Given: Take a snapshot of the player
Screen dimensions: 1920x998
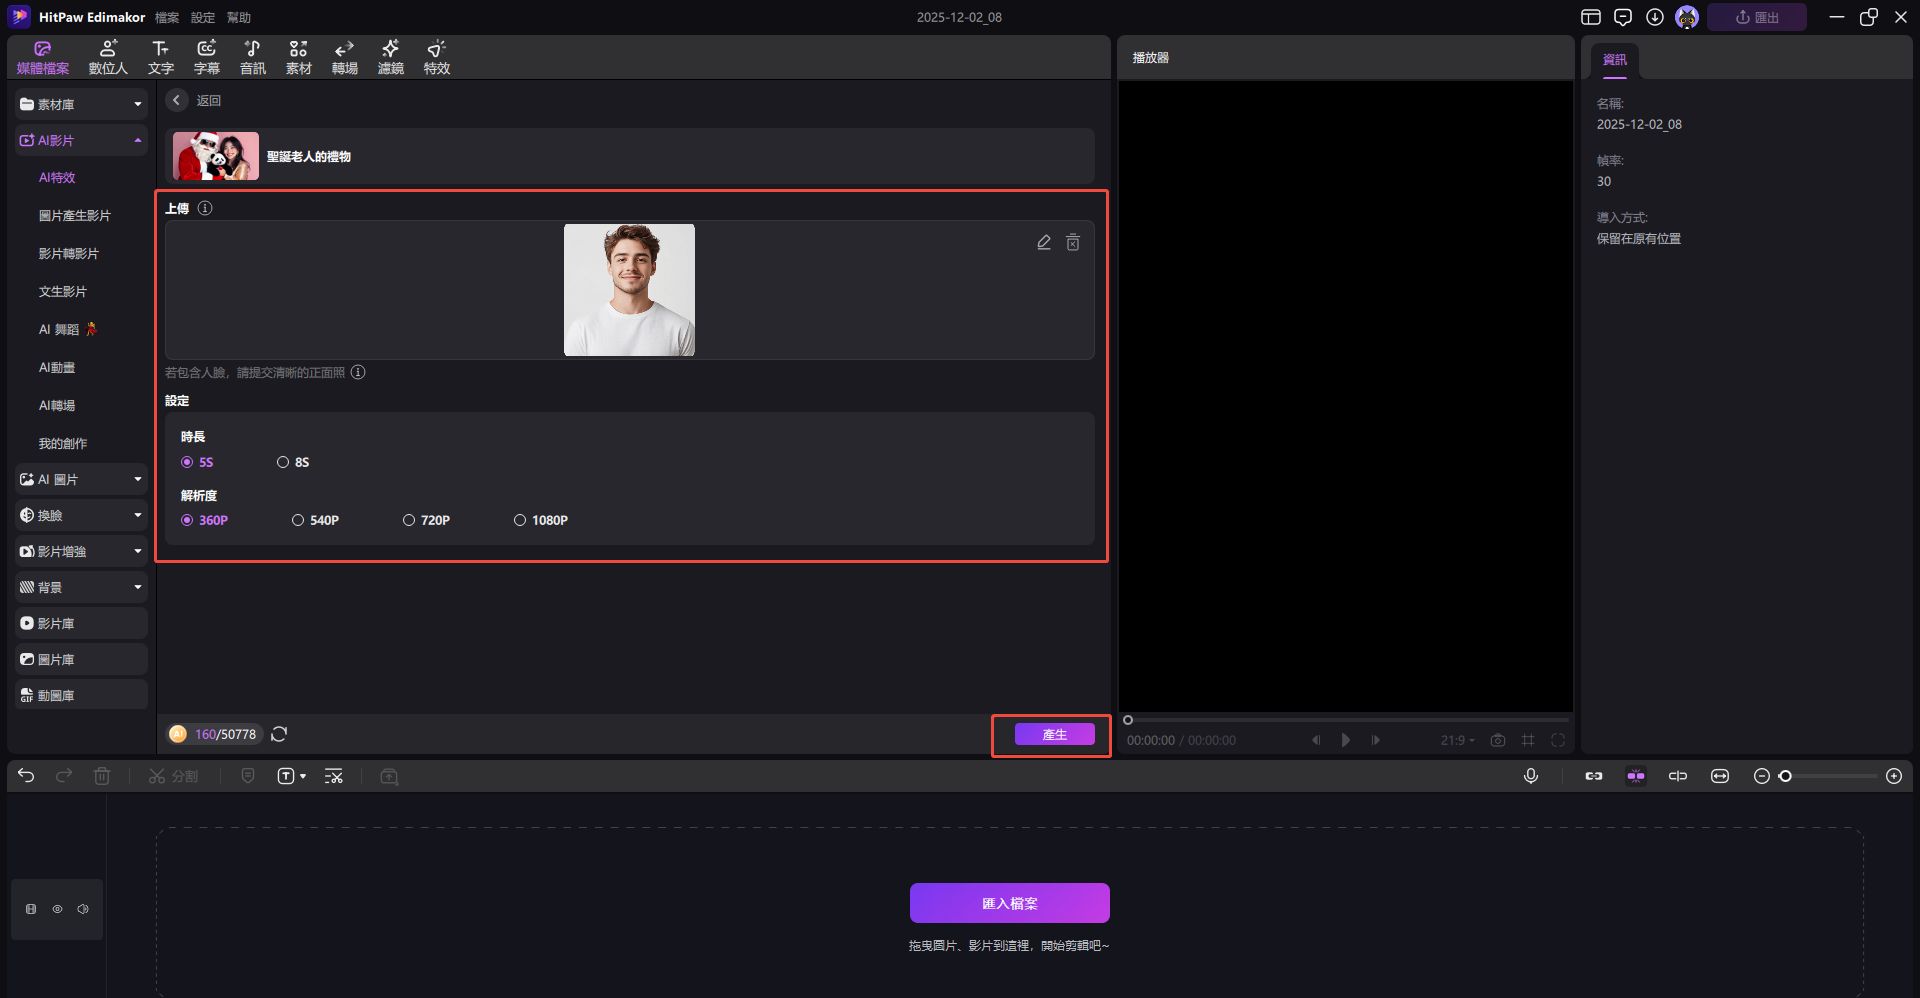Looking at the screenshot, I should click(1497, 740).
